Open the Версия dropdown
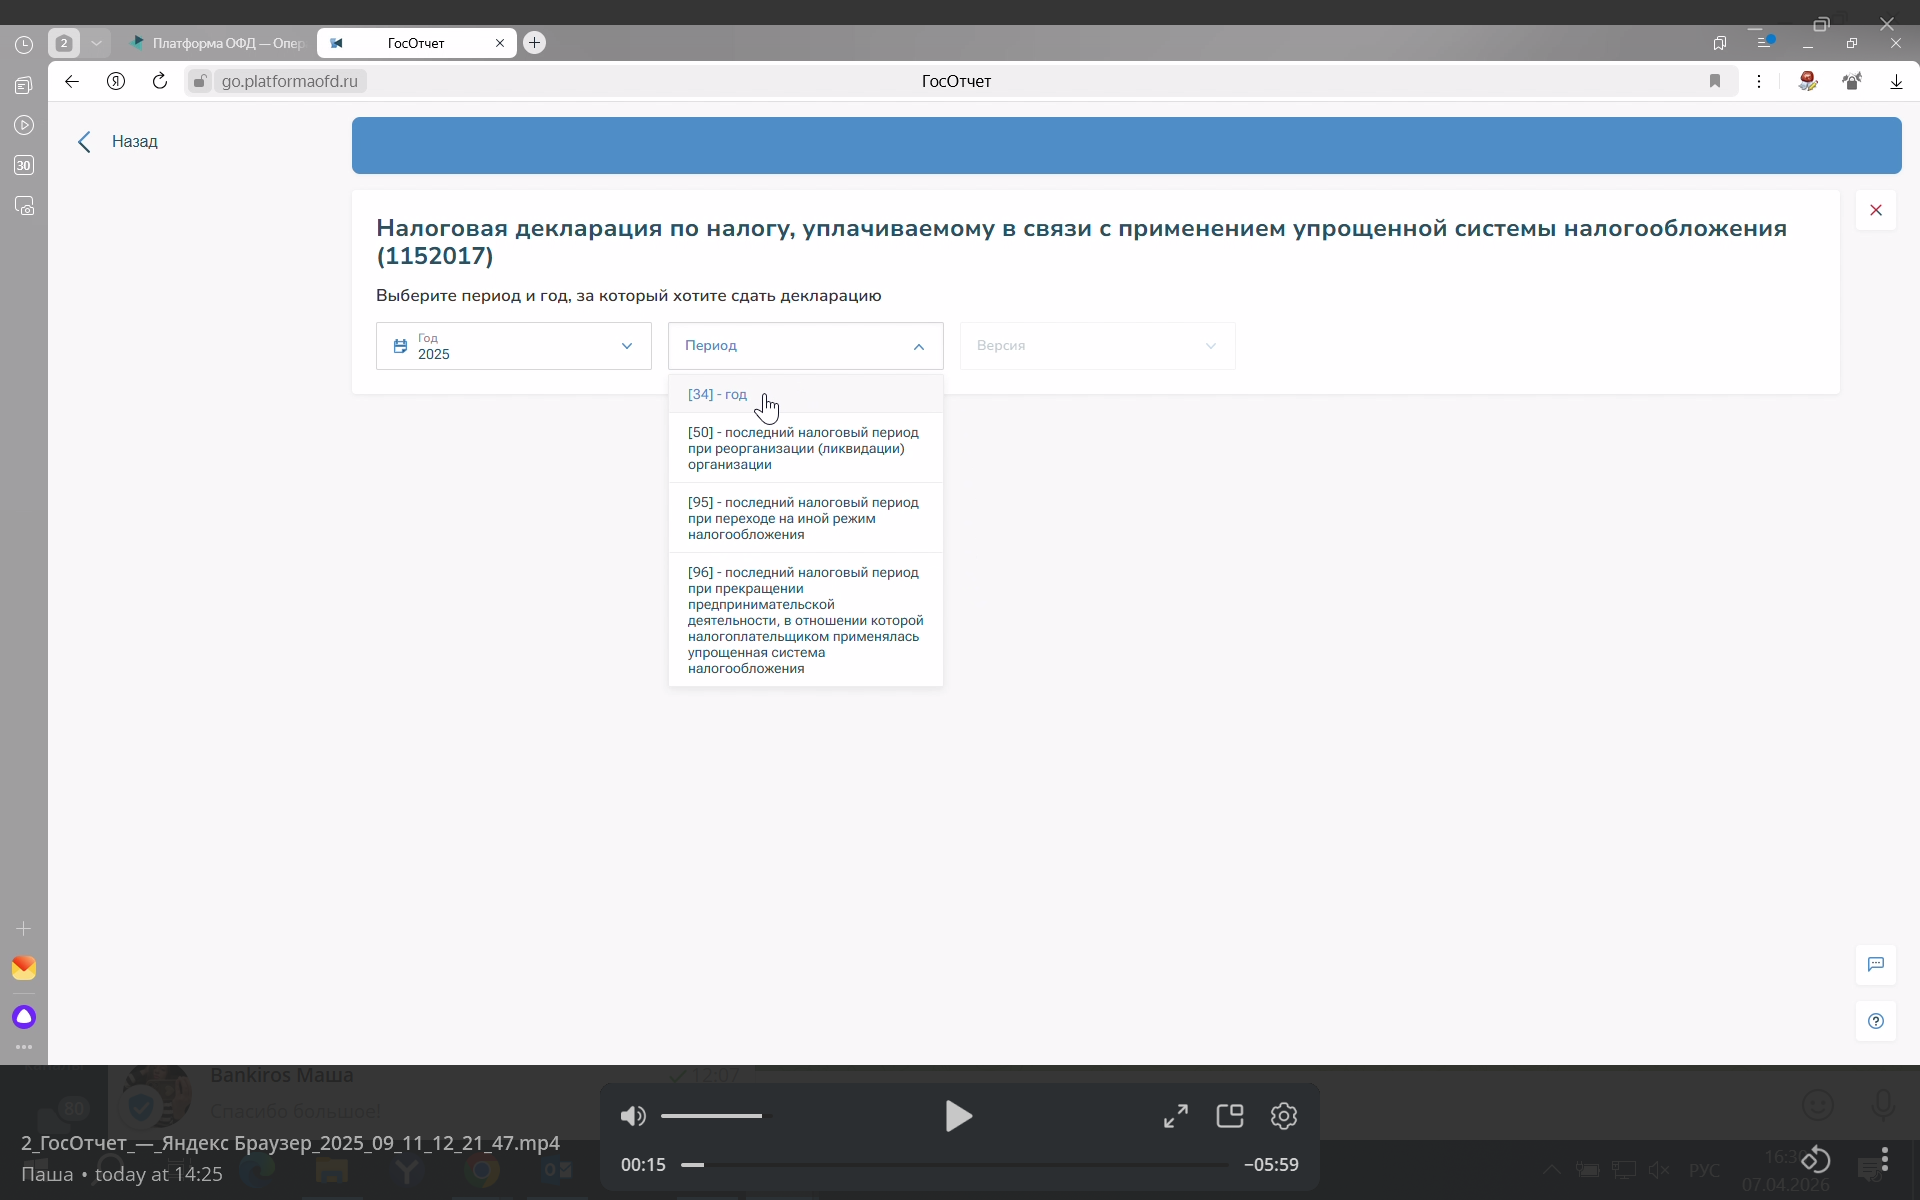The height and width of the screenshot is (1200, 1920). [x=1097, y=346]
